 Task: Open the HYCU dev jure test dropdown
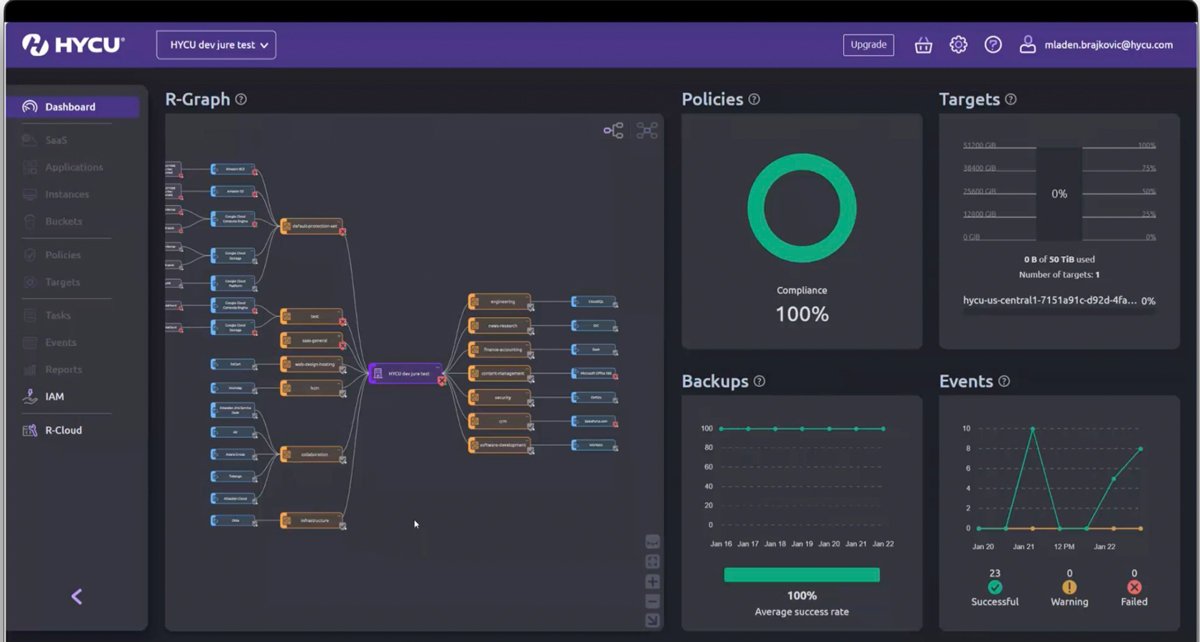(216, 44)
